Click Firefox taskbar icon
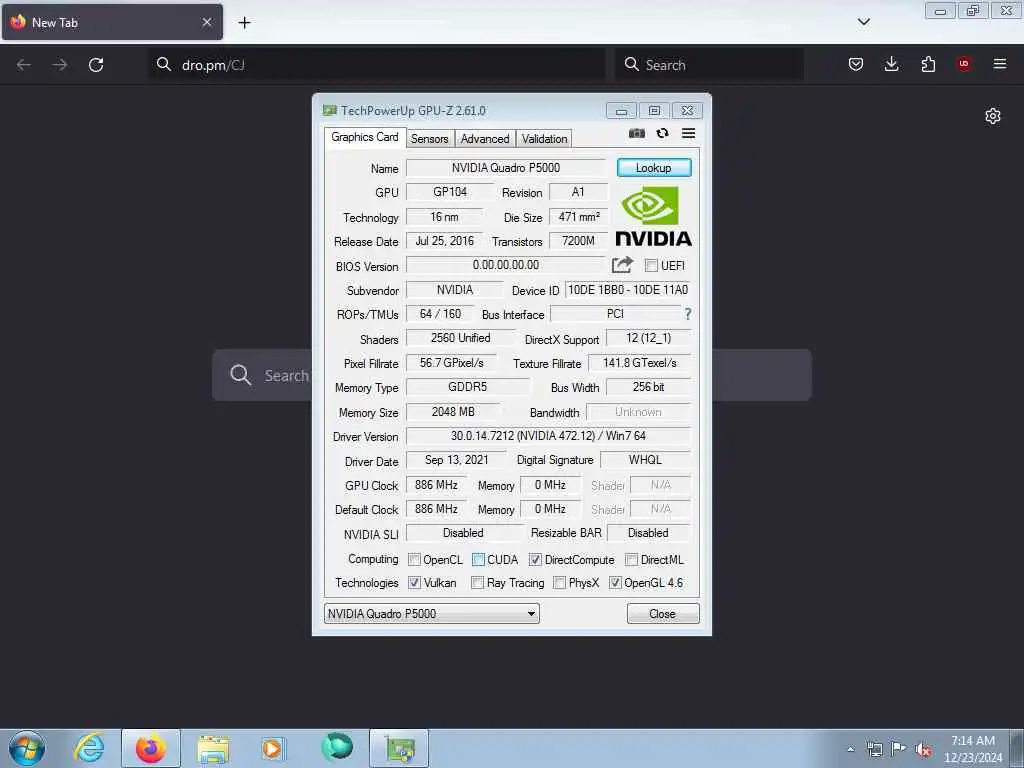 click(151, 748)
